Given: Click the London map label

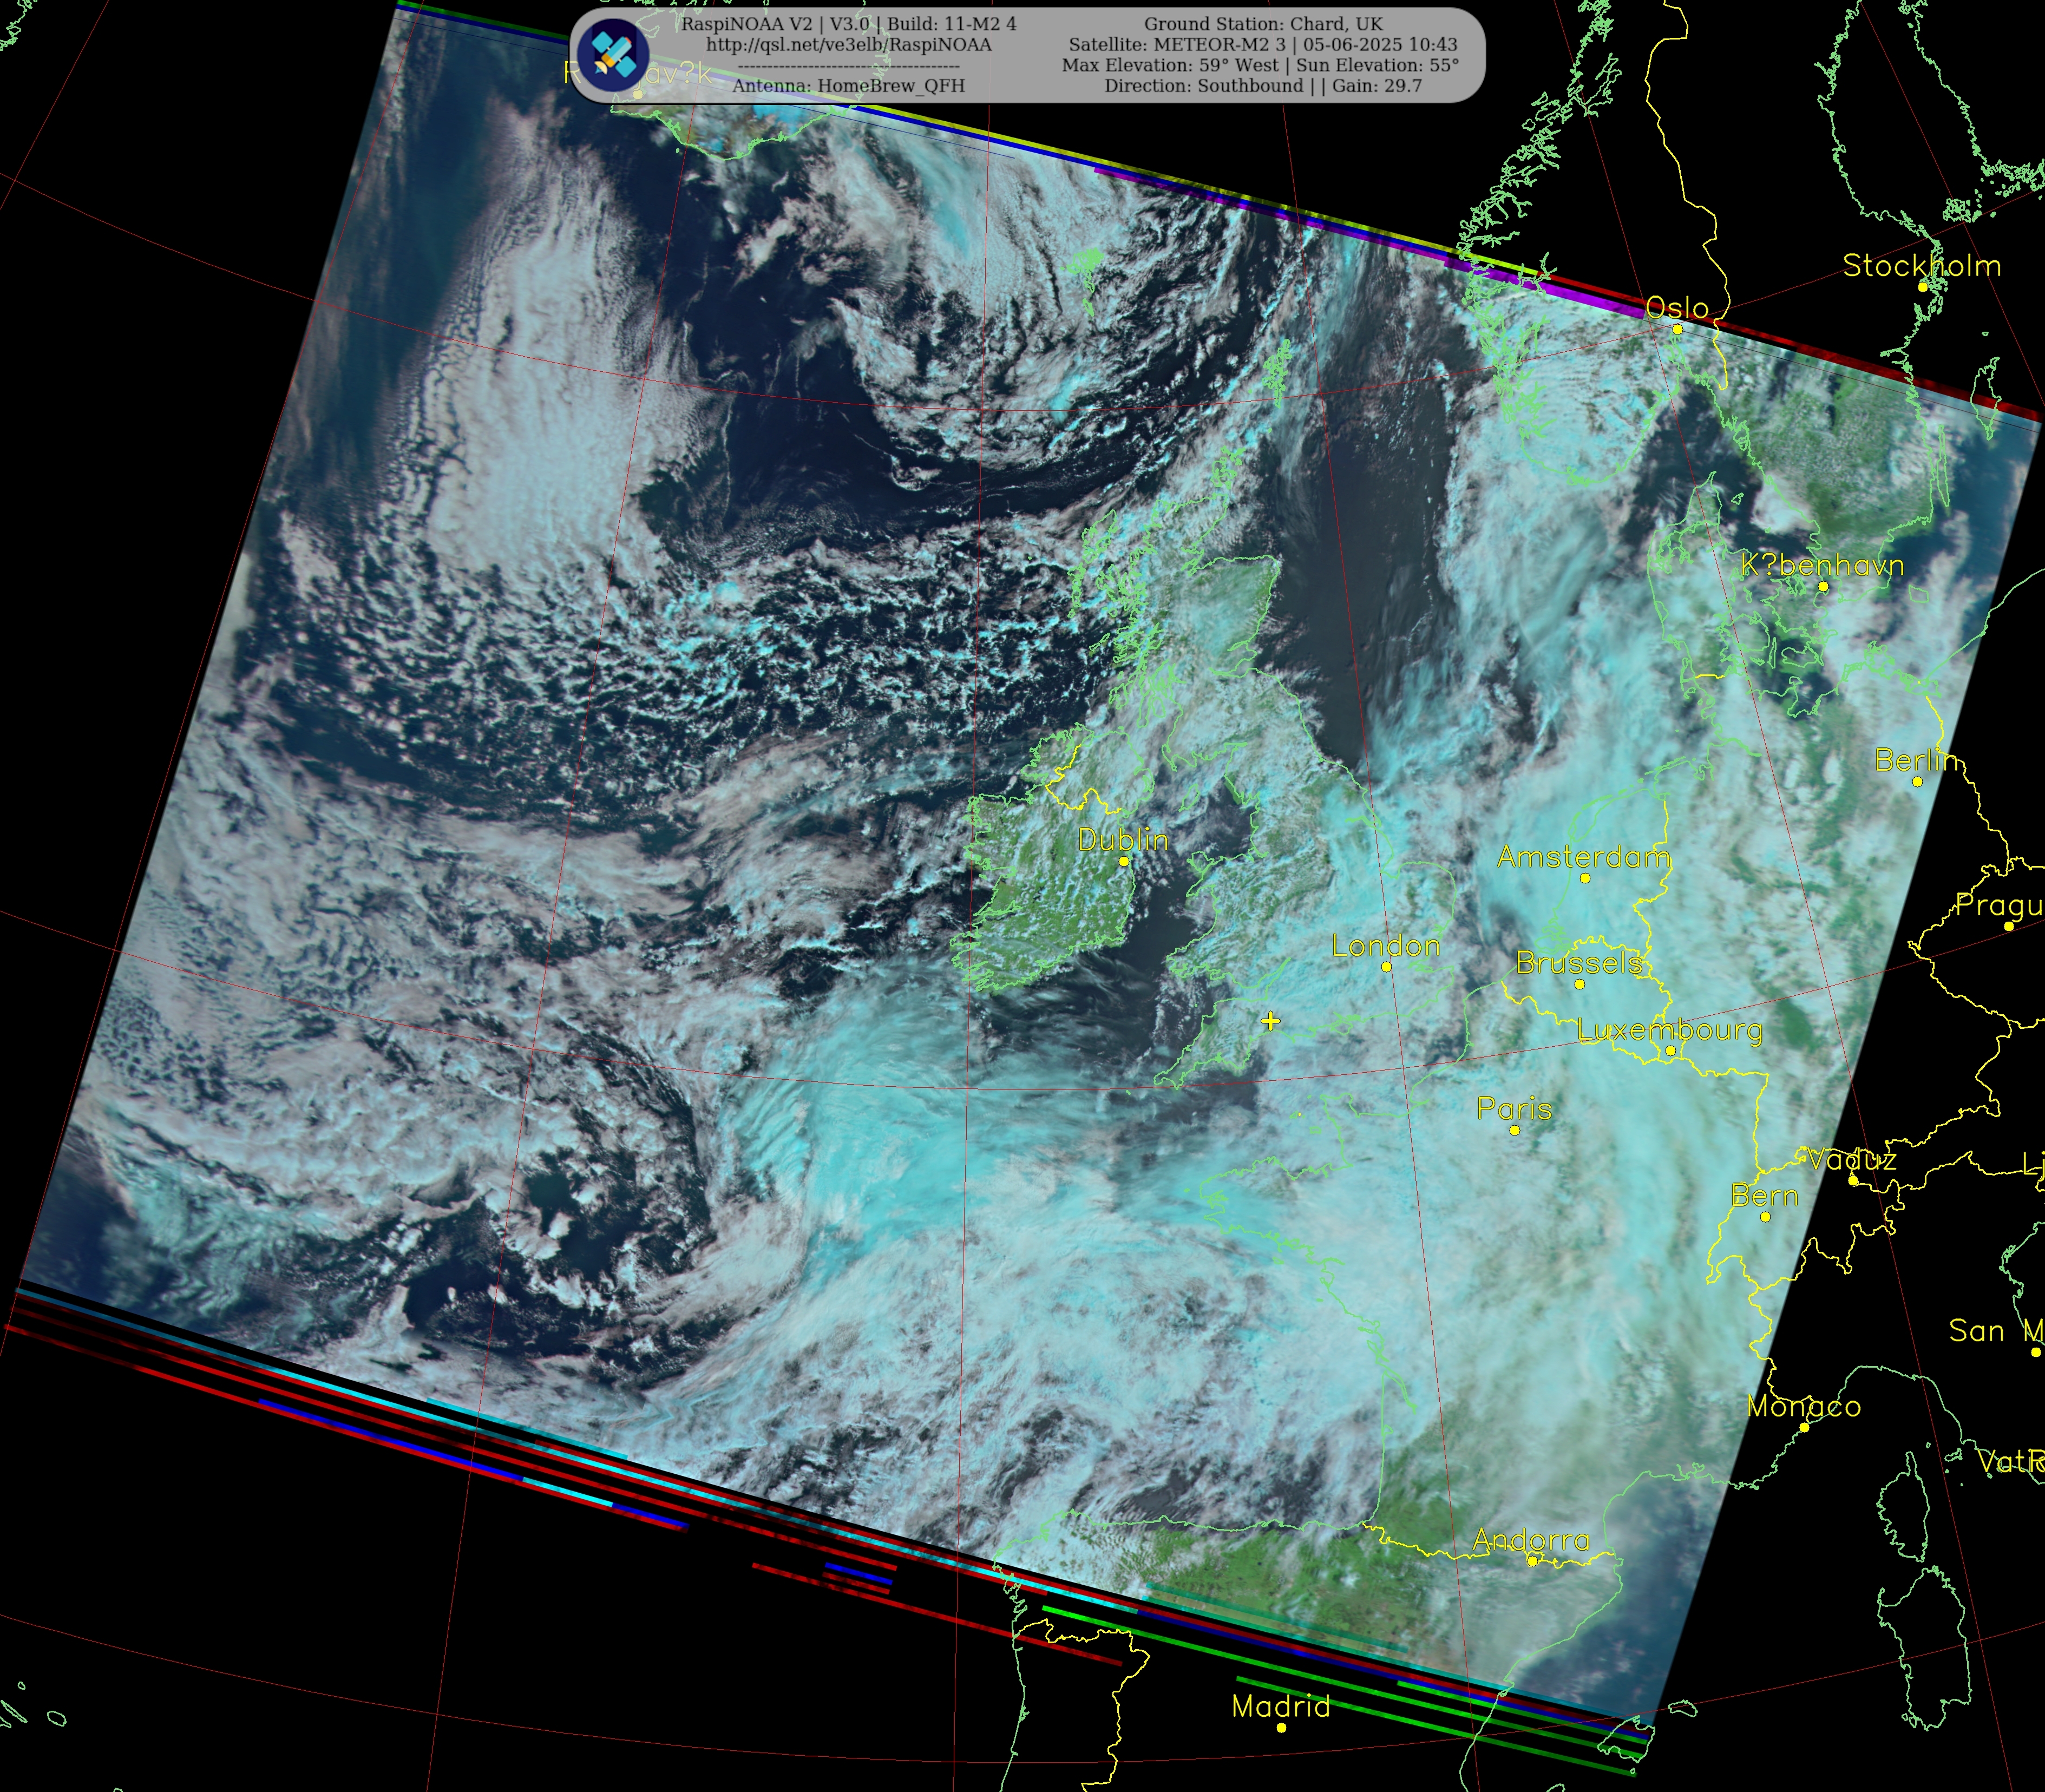Looking at the screenshot, I should (1386, 946).
